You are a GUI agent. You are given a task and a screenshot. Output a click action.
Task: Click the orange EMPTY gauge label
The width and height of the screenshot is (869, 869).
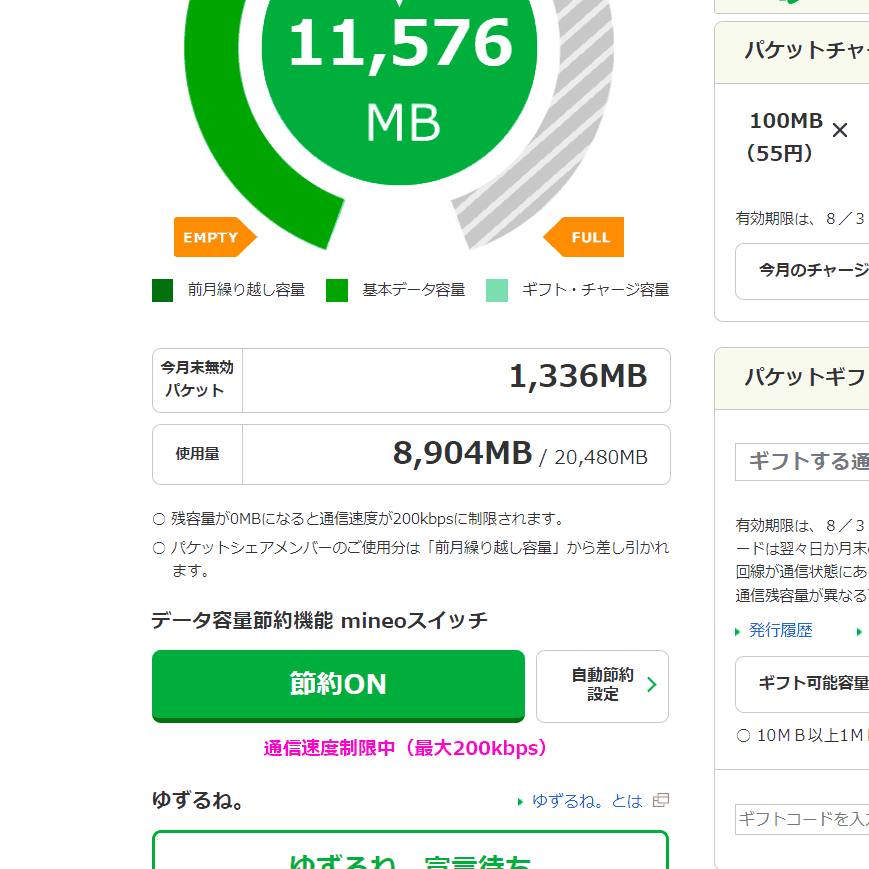(x=215, y=237)
